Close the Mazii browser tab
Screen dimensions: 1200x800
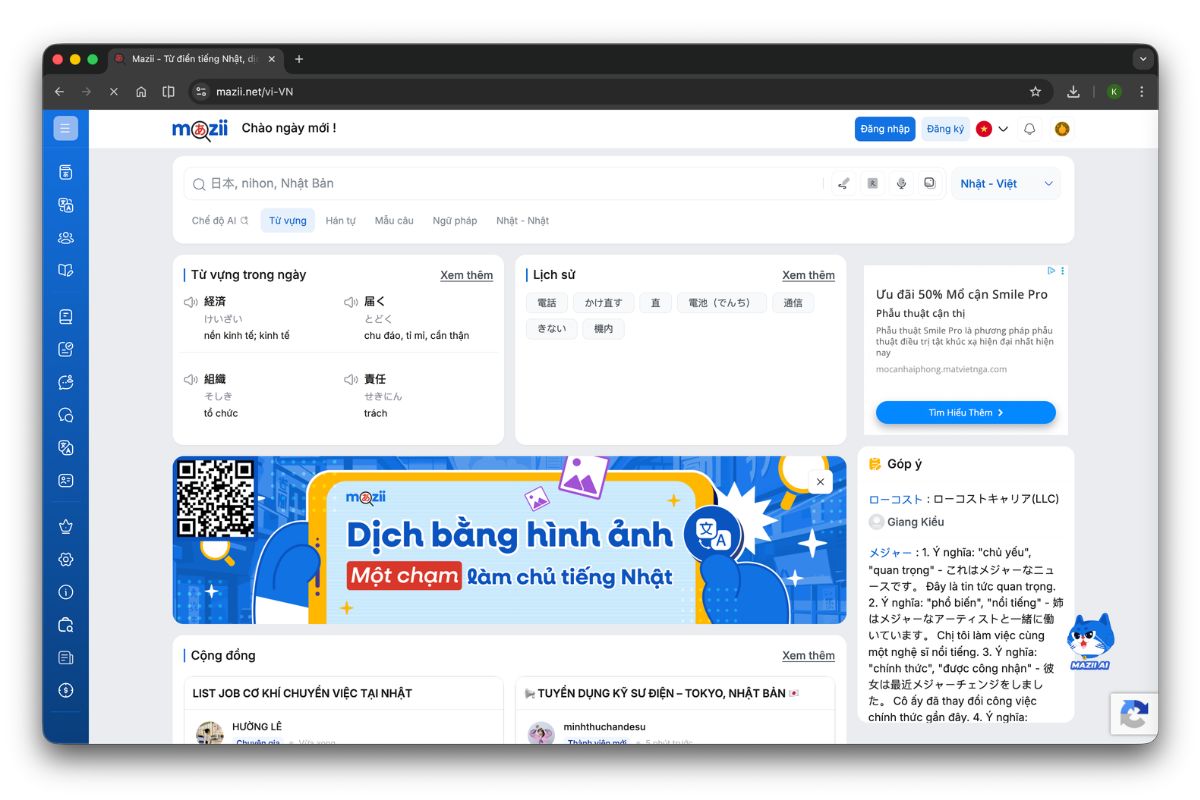pyautogui.click(x=272, y=59)
